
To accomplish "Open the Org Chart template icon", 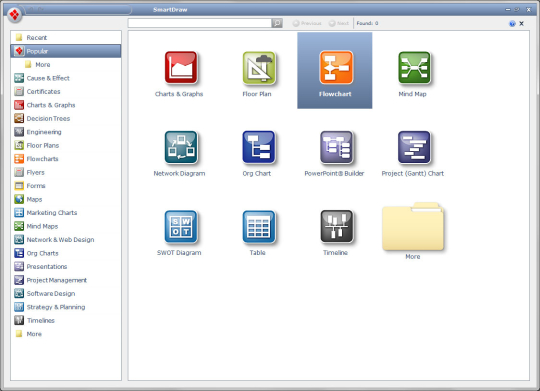I will click(x=259, y=147).
